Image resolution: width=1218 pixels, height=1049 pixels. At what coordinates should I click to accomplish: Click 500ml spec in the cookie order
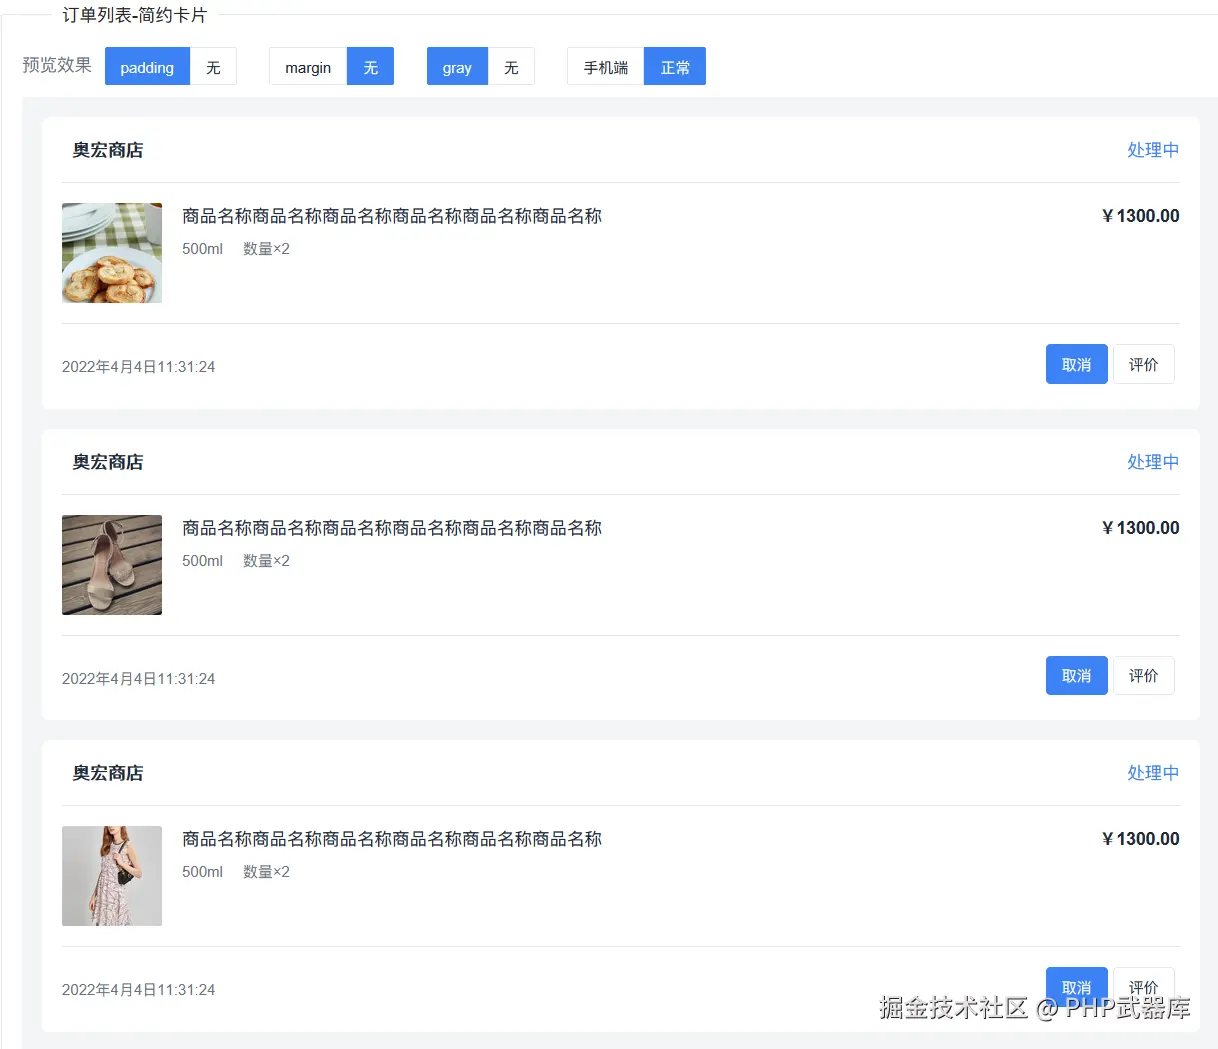pos(202,249)
